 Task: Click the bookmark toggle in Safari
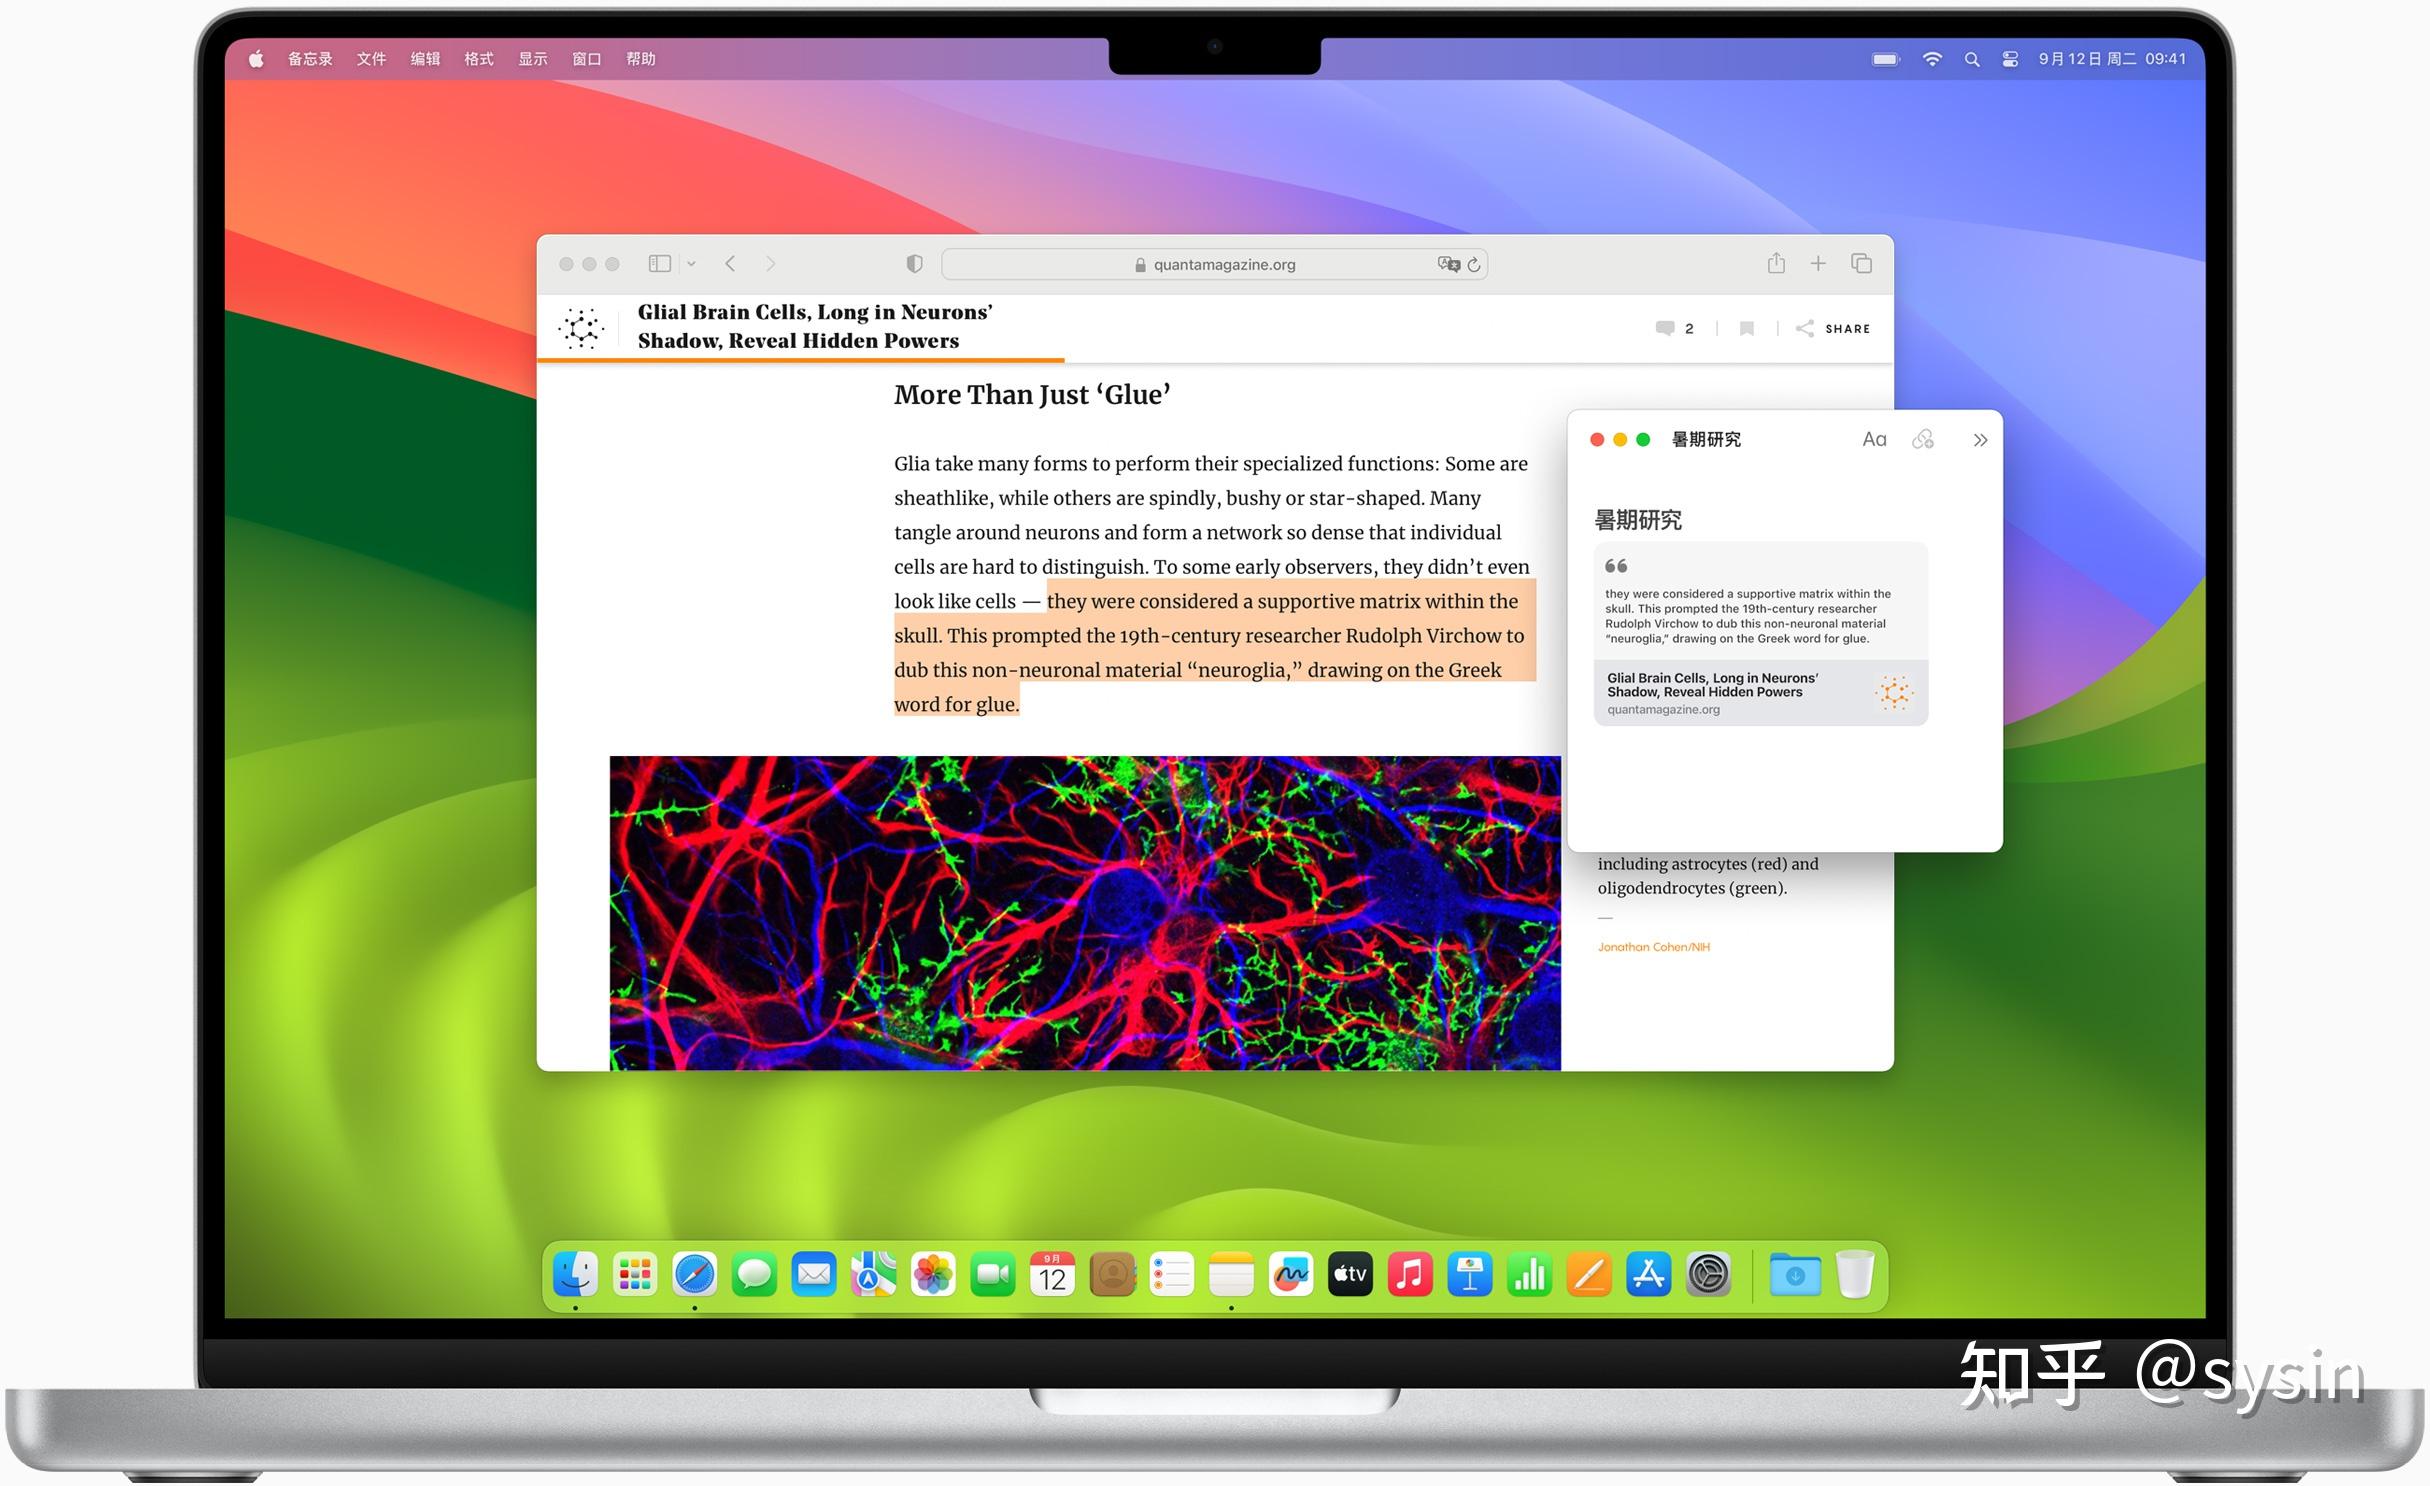point(661,264)
